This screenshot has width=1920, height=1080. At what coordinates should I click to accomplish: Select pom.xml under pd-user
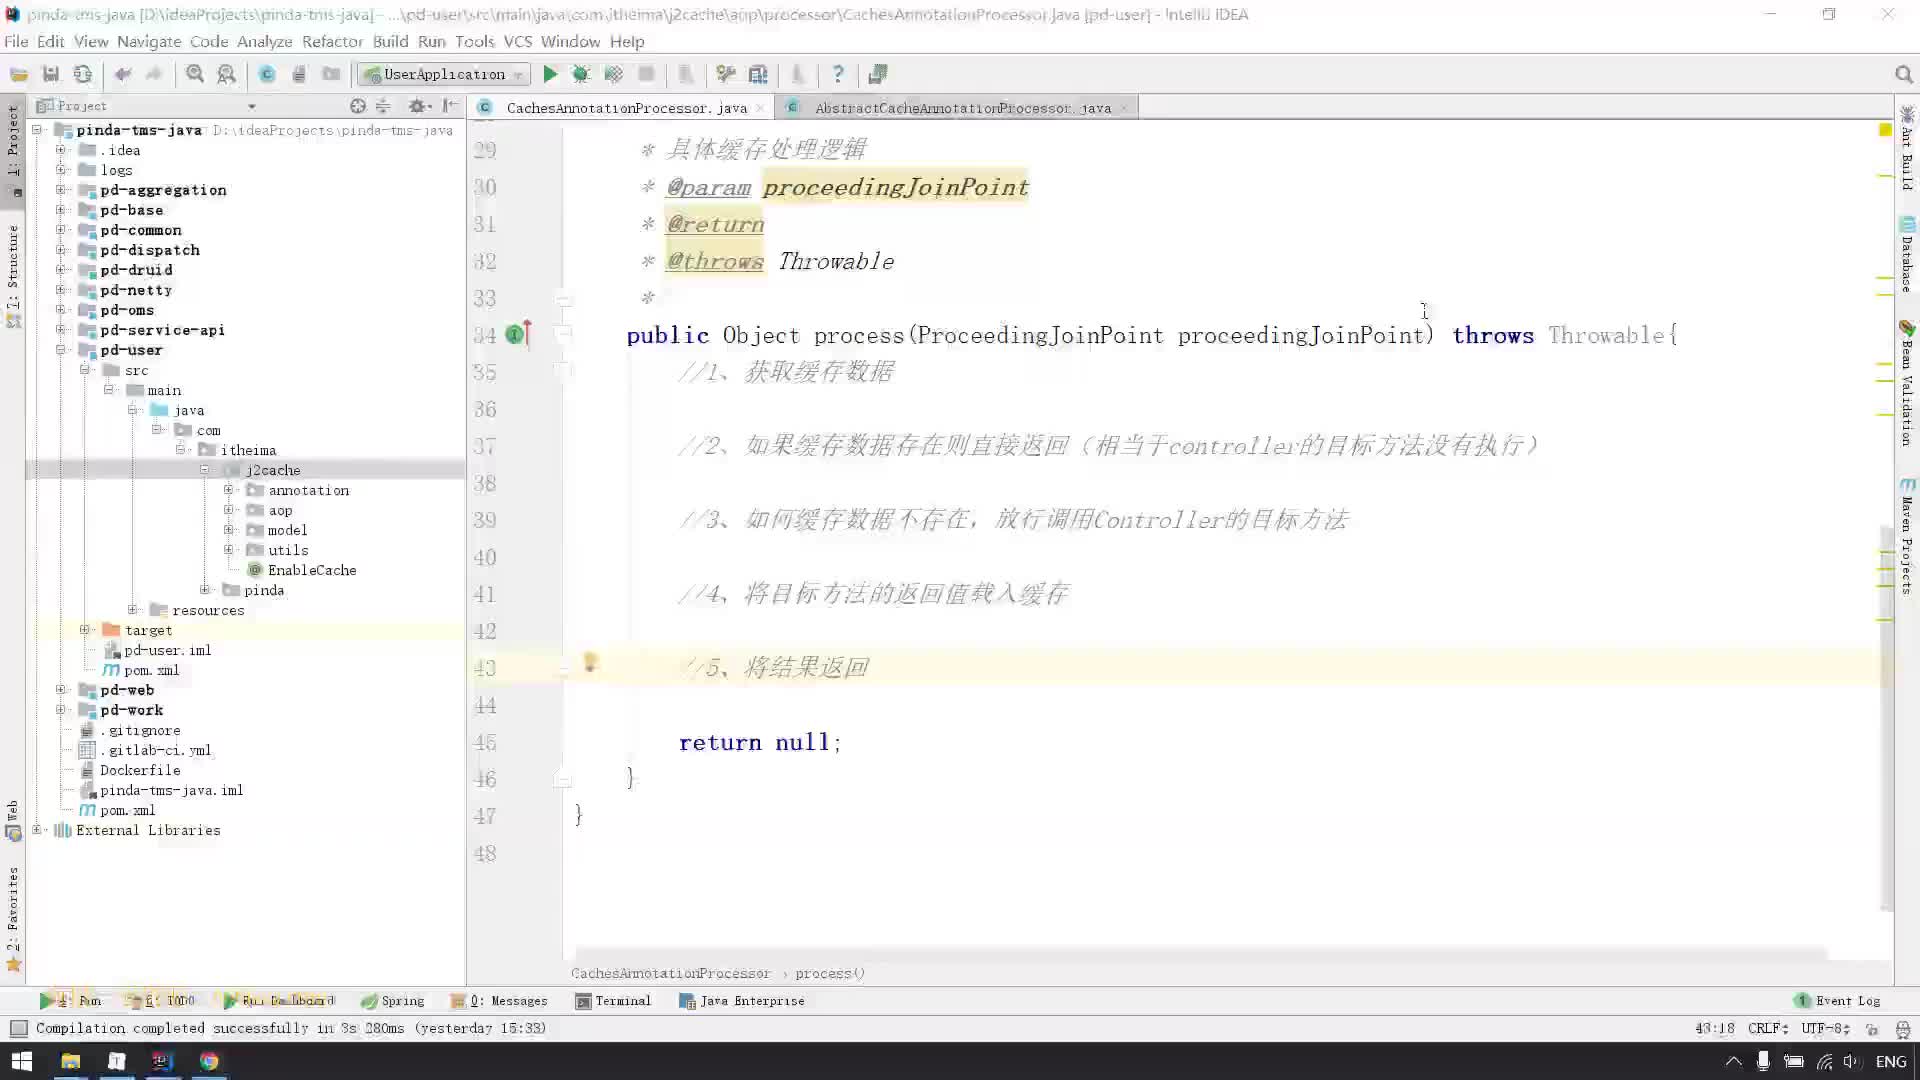point(151,670)
